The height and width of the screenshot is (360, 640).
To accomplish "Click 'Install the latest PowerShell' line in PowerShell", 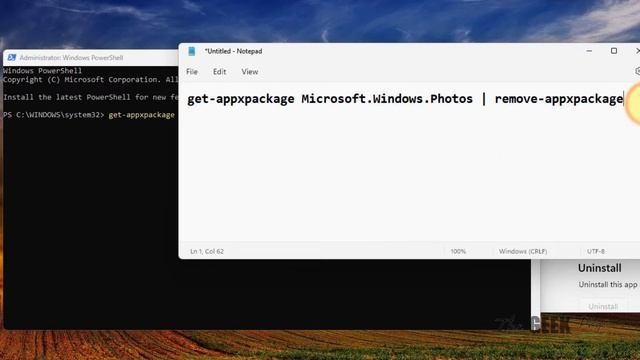I will coord(91,97).
